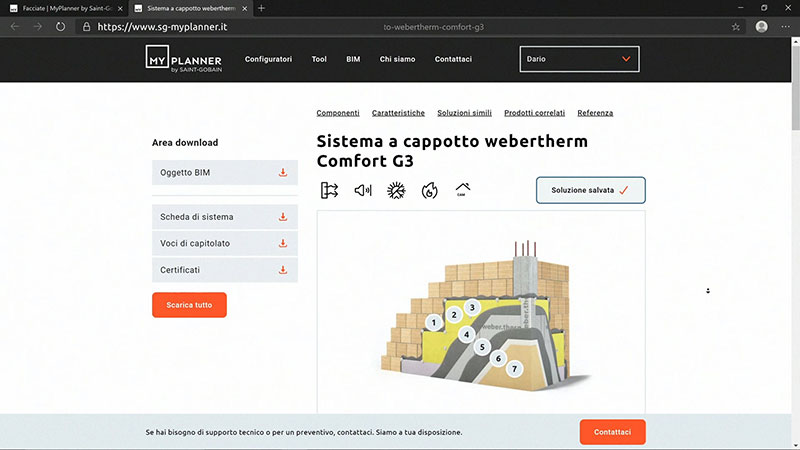Open the Dario user dropdown
Viewport: 800px width, 450px height.
click(x=579, y=60)
